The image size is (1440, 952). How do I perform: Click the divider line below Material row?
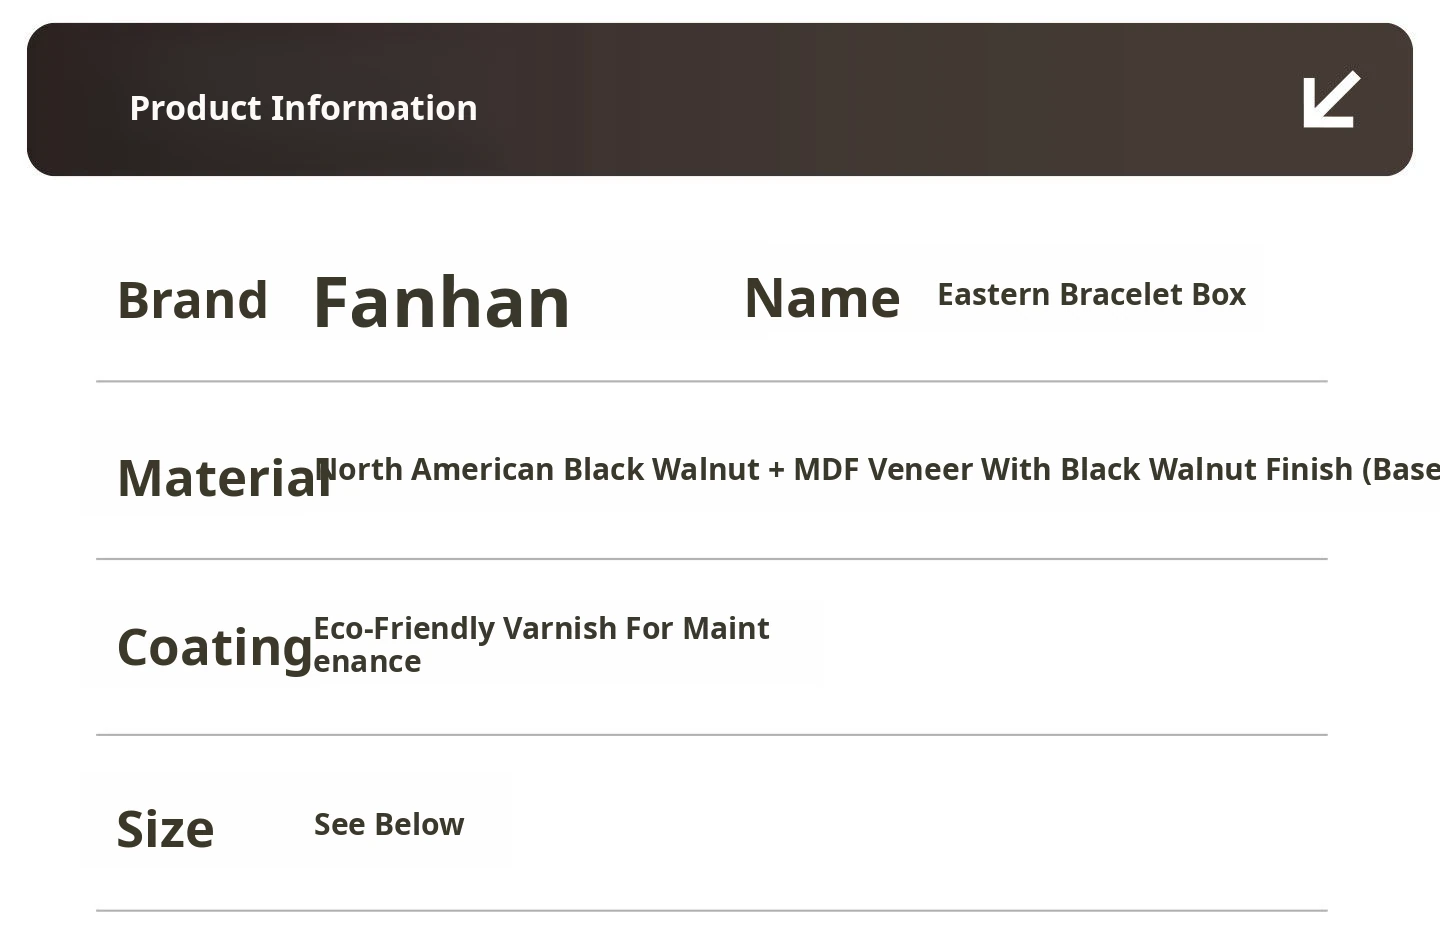(x=711, y=559)
